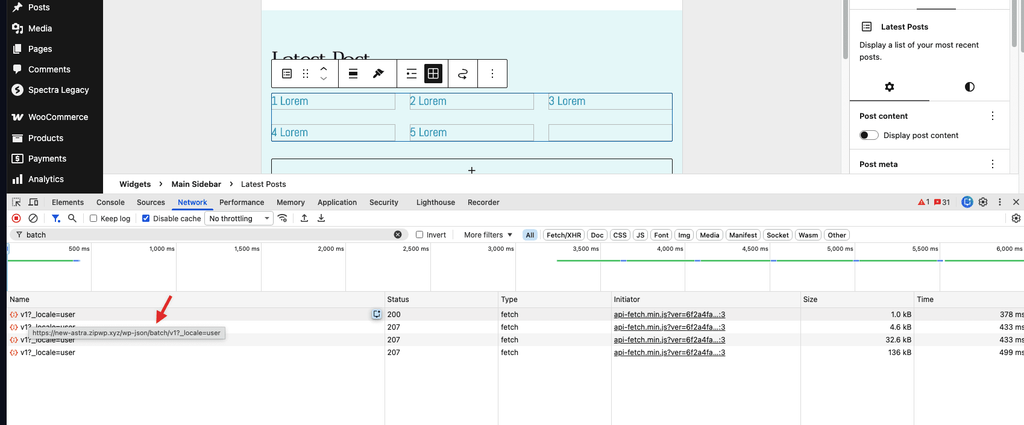Filter requests by CSS type

pyautogui.click(x=620, y=235)
